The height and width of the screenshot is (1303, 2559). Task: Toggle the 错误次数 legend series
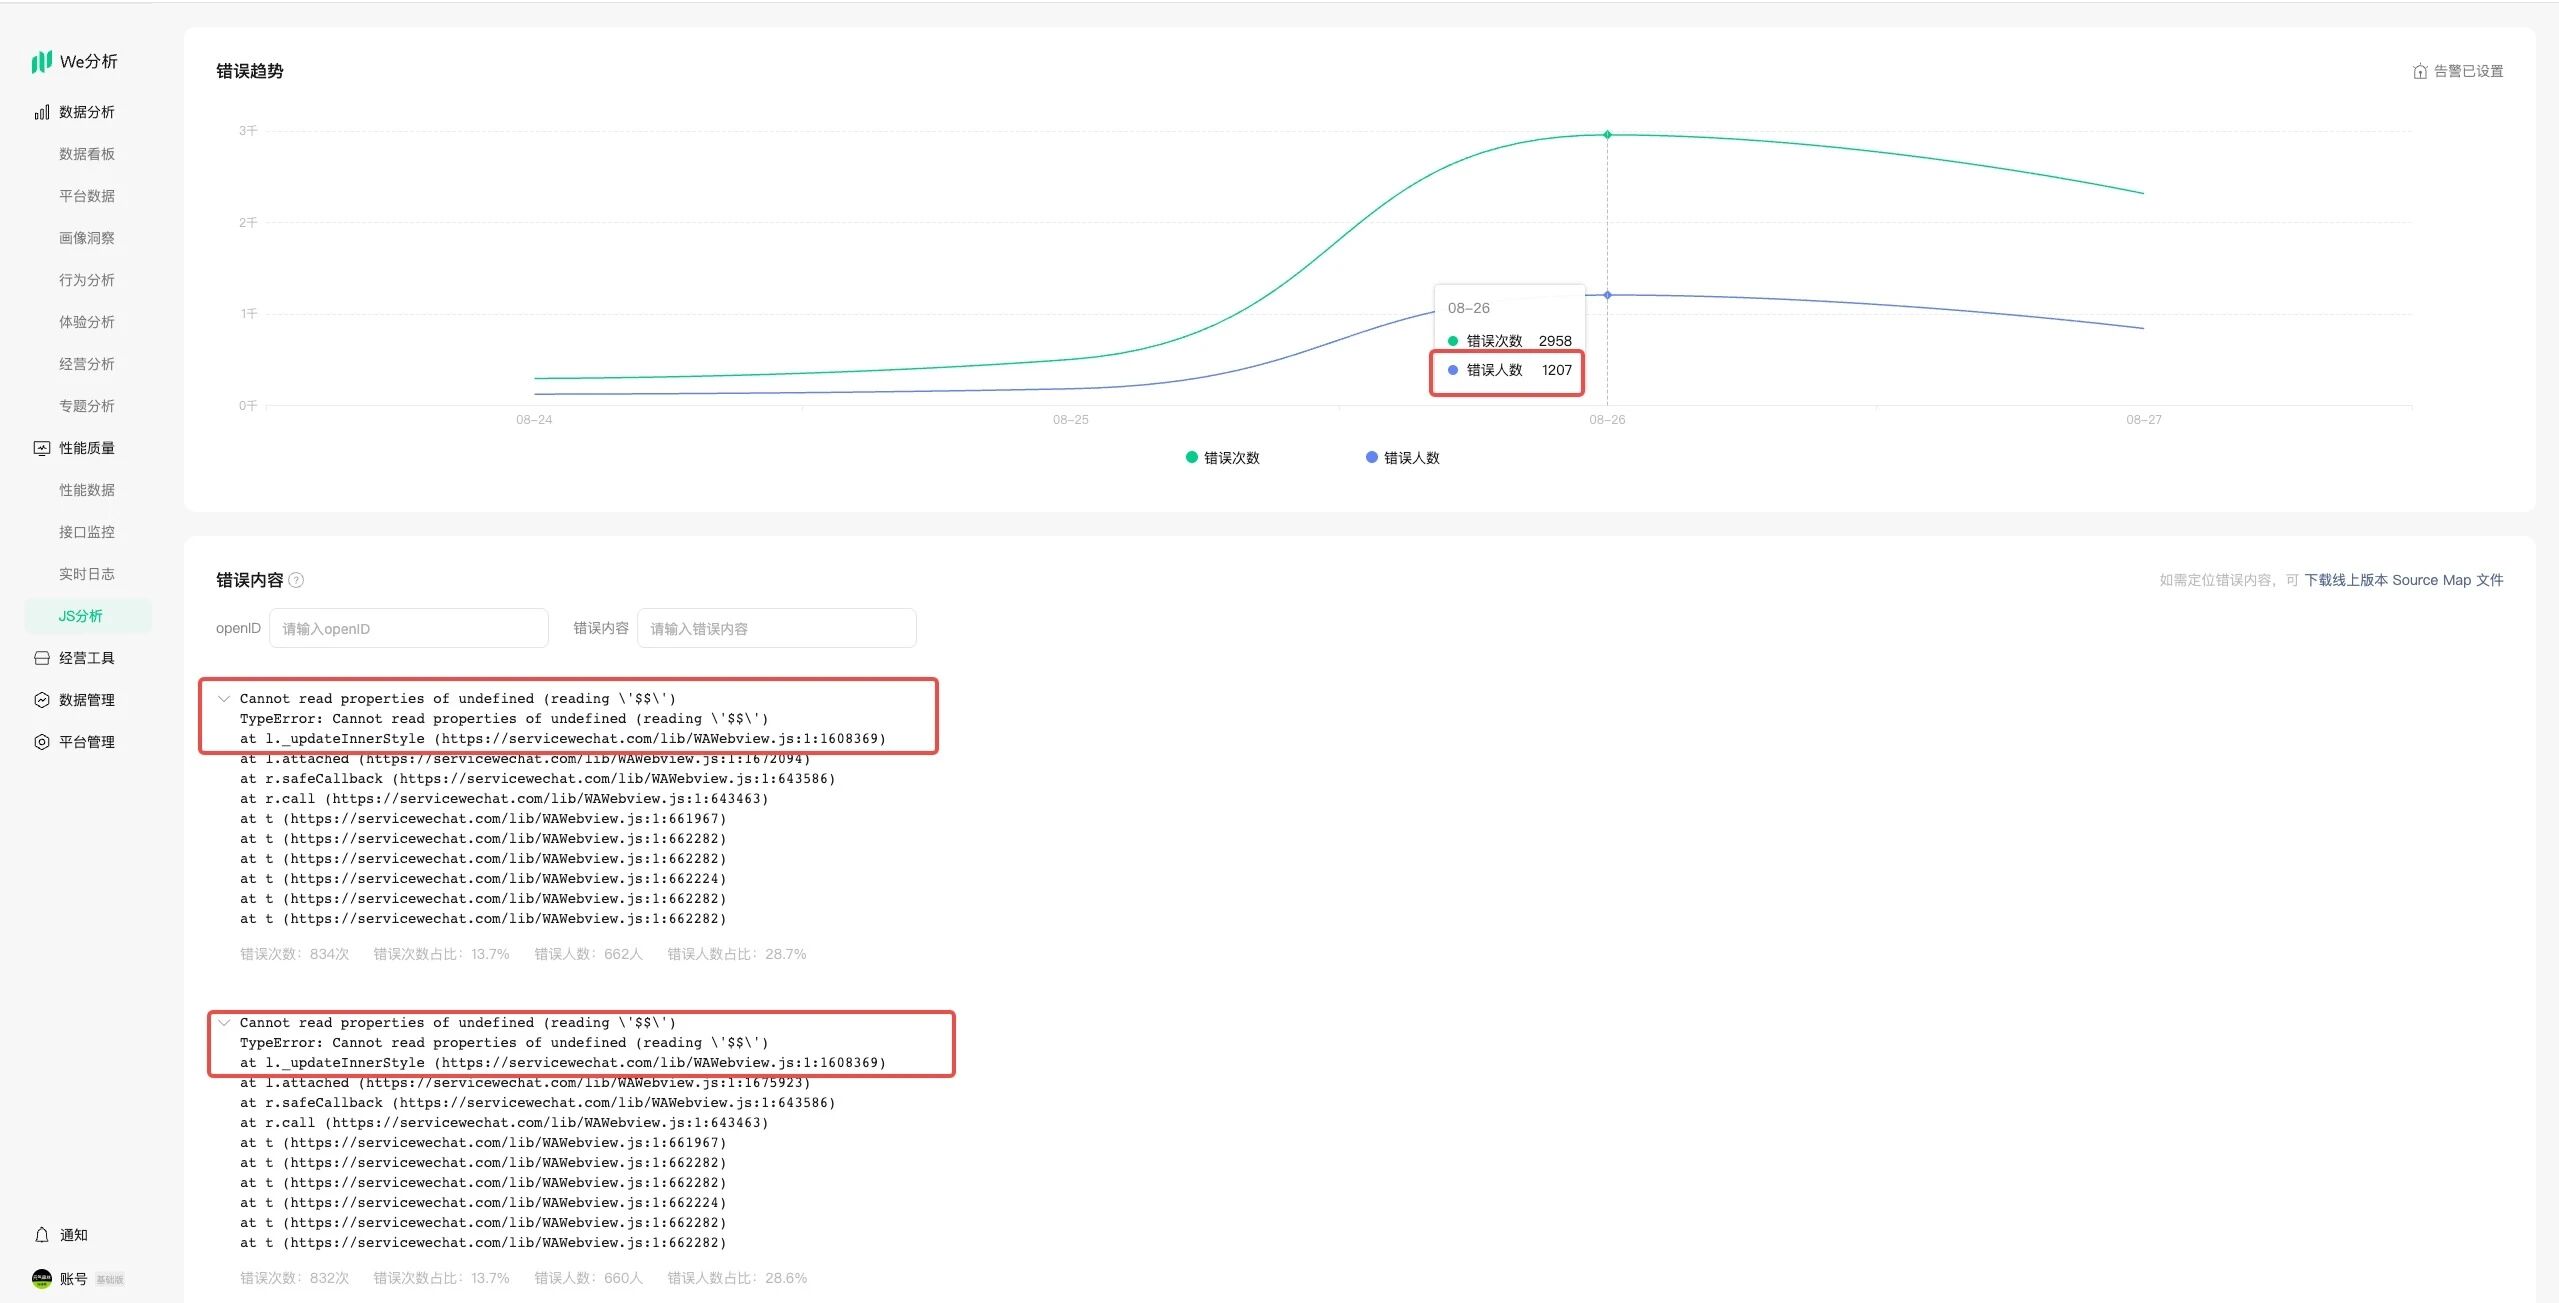pos(1222,458)
